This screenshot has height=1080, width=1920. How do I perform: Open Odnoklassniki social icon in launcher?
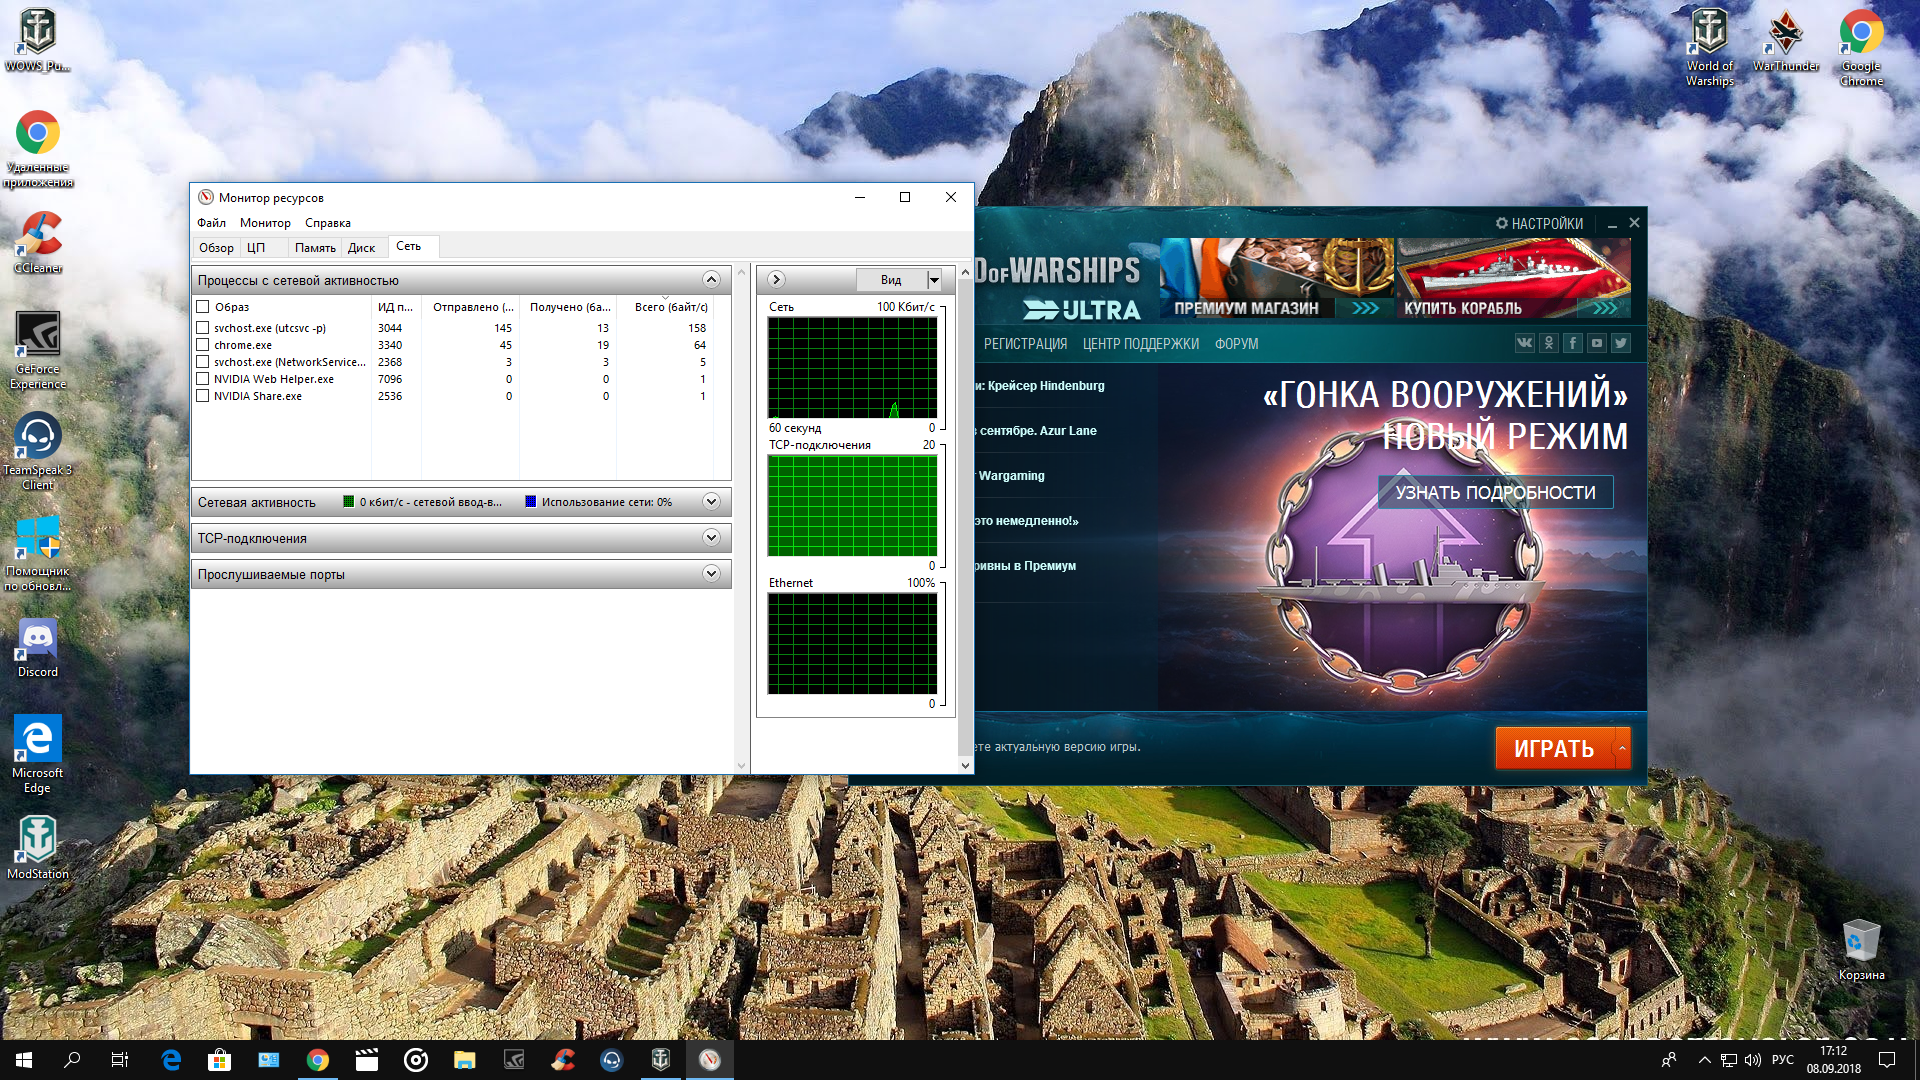[x=1549, y=343]
